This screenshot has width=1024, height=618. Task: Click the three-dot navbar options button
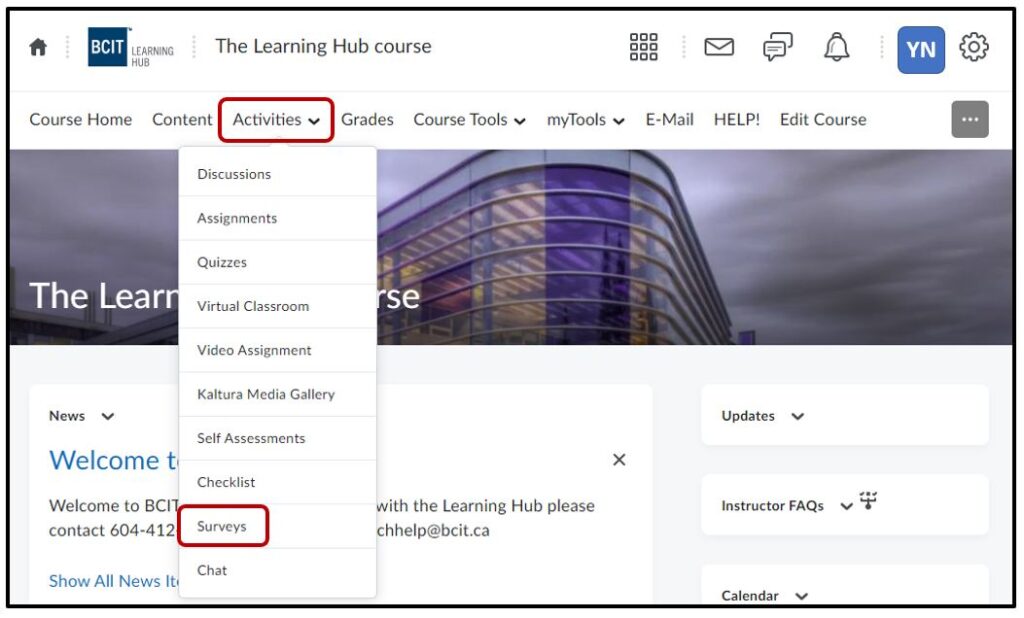coord(969,120)
